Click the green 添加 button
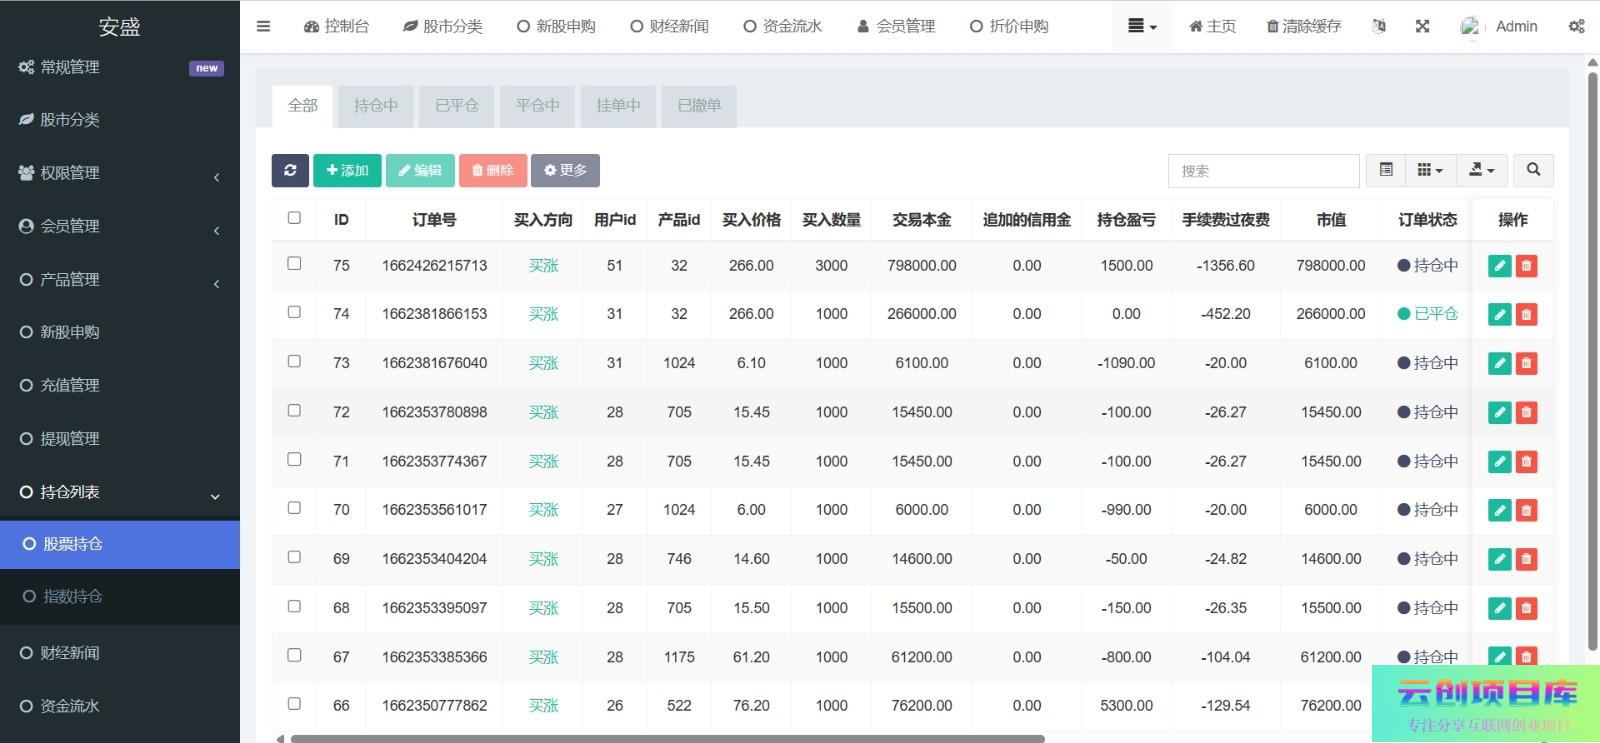This screenshot has height=743, width=1600. (347, 171)
